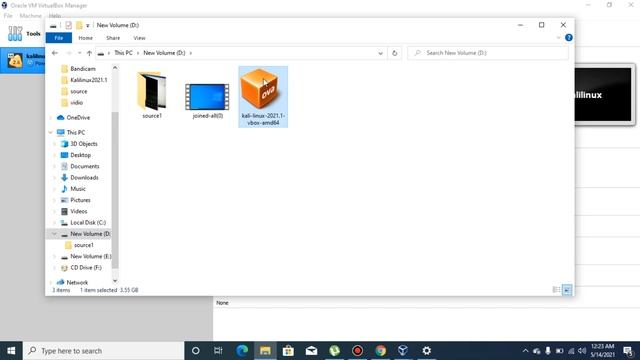640x360 pixels.
Task: Open Documents in navigation pane
Action: pyautogui.click(x=84, y=166)
